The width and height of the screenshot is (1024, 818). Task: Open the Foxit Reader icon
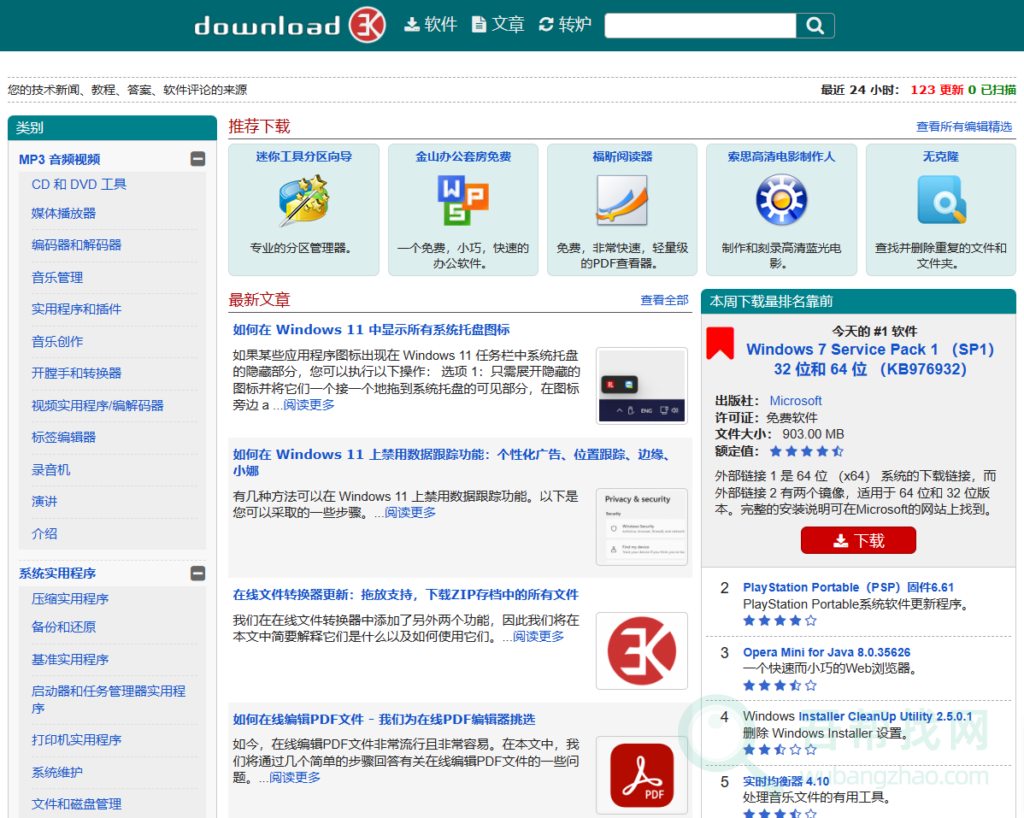coord(622,201)
